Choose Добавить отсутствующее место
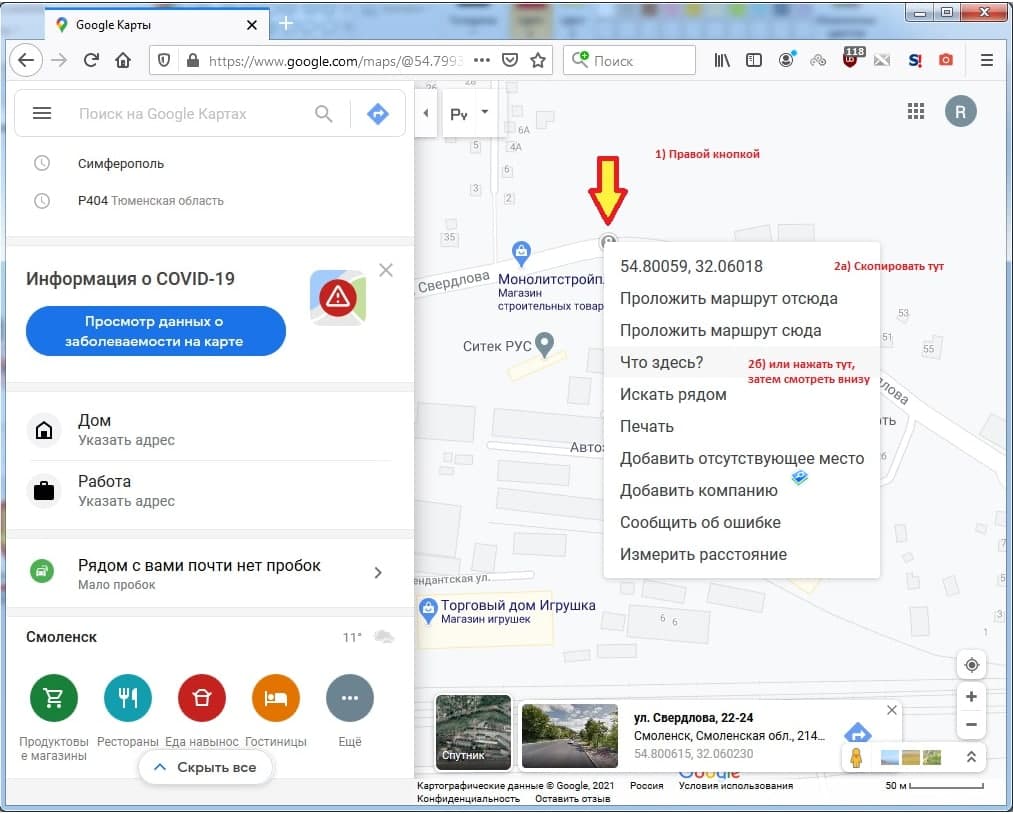Viewport: 1013px width, 814px height. (x=742, y=459)
